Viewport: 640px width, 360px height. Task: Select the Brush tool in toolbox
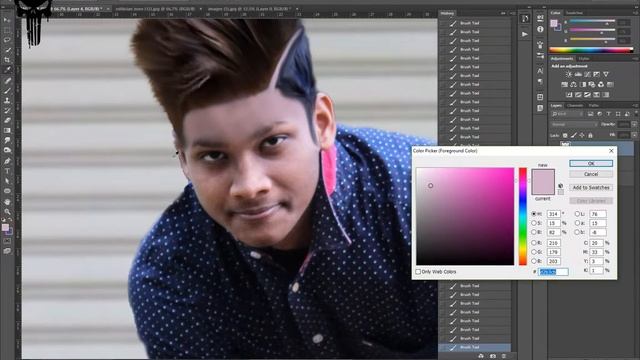click(7, 90)
